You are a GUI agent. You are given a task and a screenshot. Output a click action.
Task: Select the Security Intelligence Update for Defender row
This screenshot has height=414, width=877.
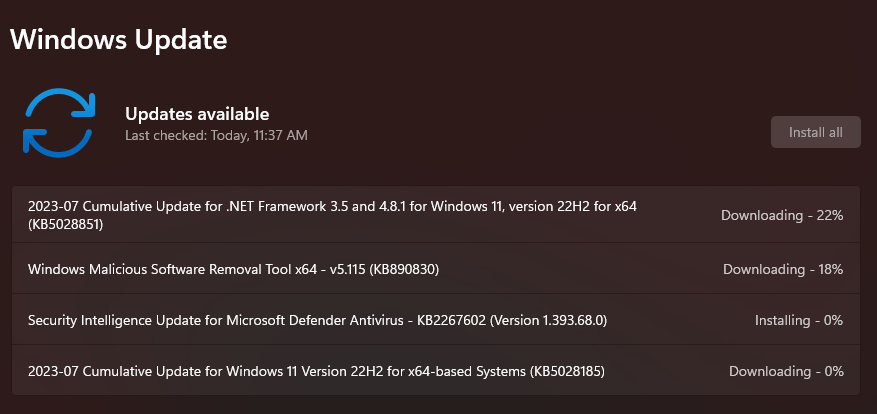[436, 319]
